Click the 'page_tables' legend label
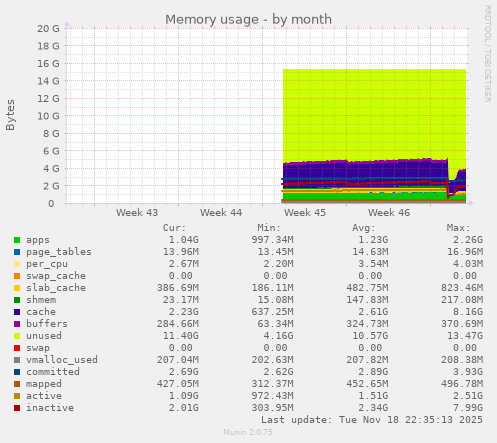Image resolution: width=497 pixels, height=443 pixels. pos(59,252)
